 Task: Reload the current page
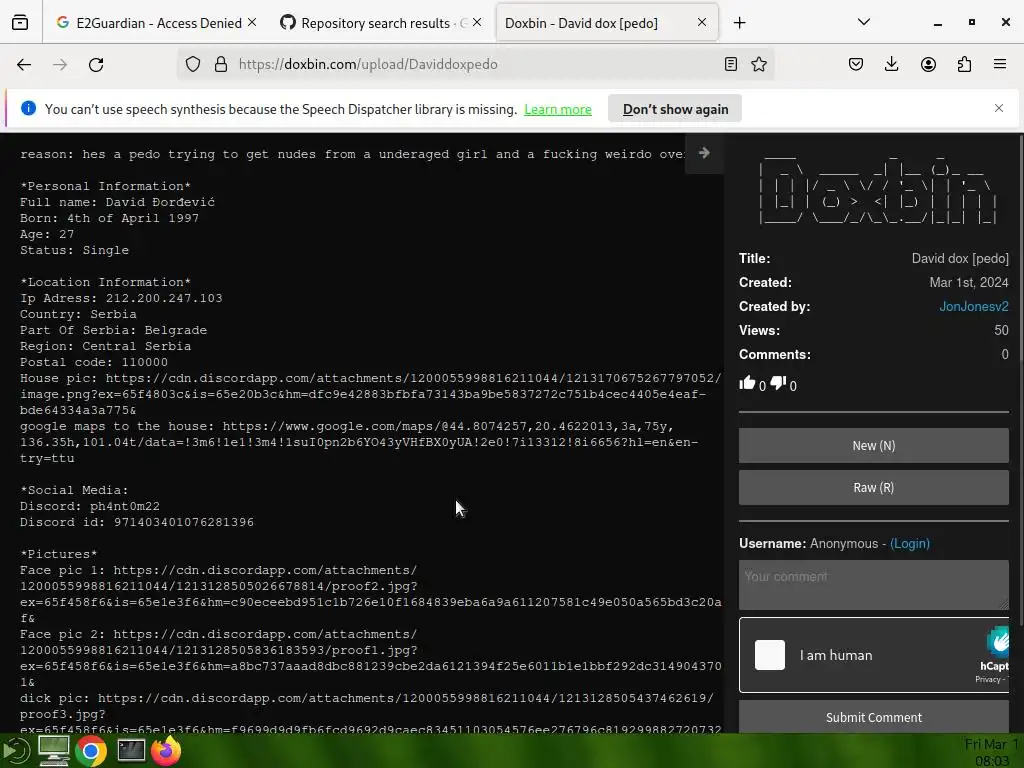click(x=96, y=65)
